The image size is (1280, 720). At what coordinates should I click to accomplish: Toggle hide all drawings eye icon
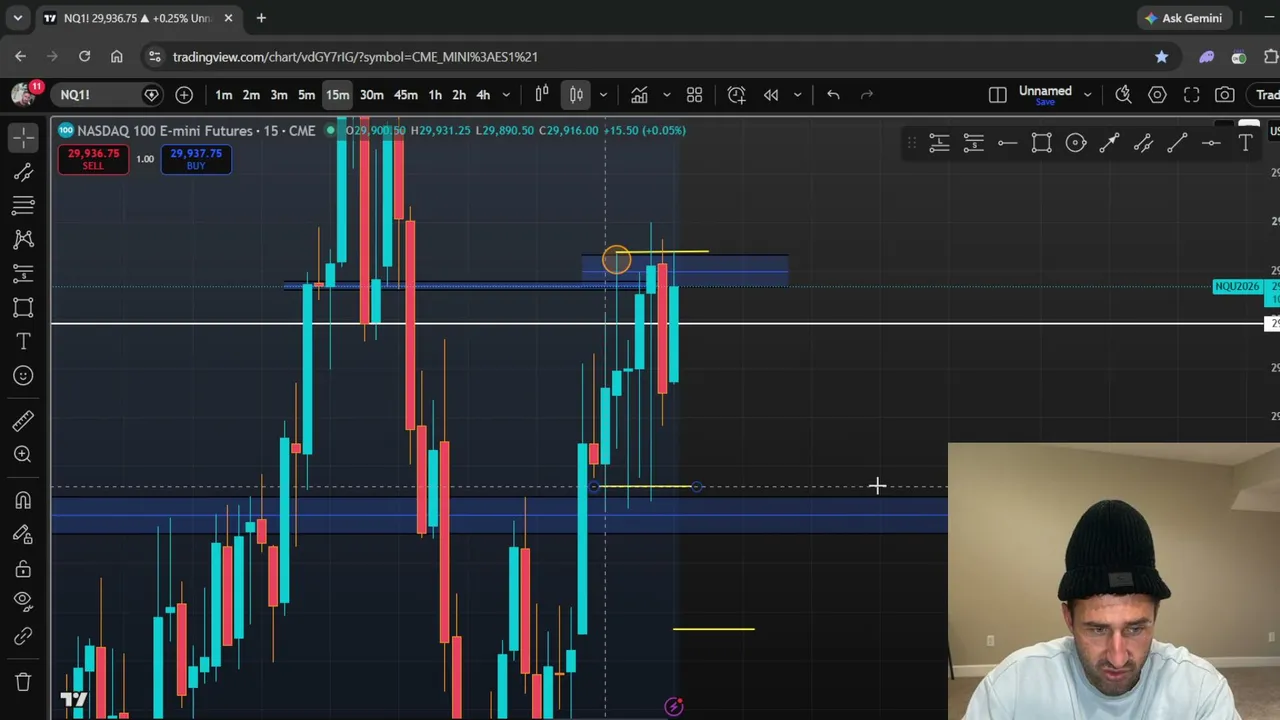point(23,602)
